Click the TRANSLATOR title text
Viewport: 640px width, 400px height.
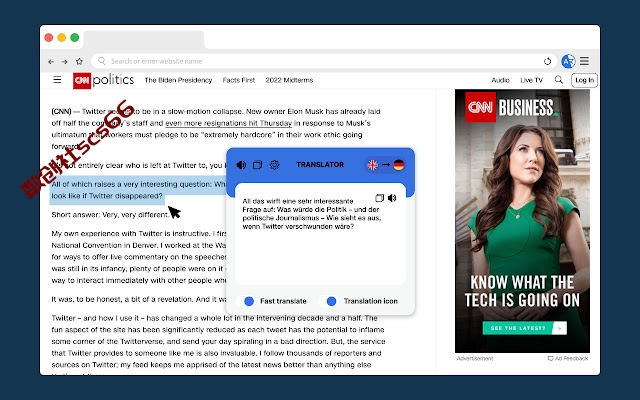tap(320, 164)
